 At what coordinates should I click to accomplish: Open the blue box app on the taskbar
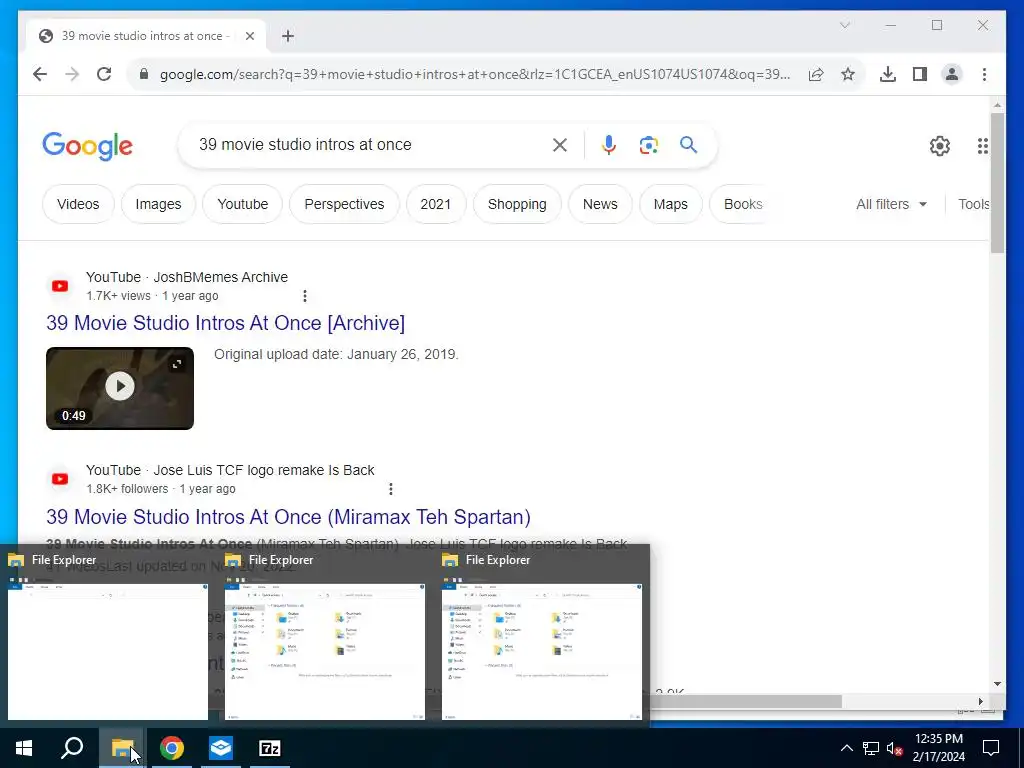point(221,748)
